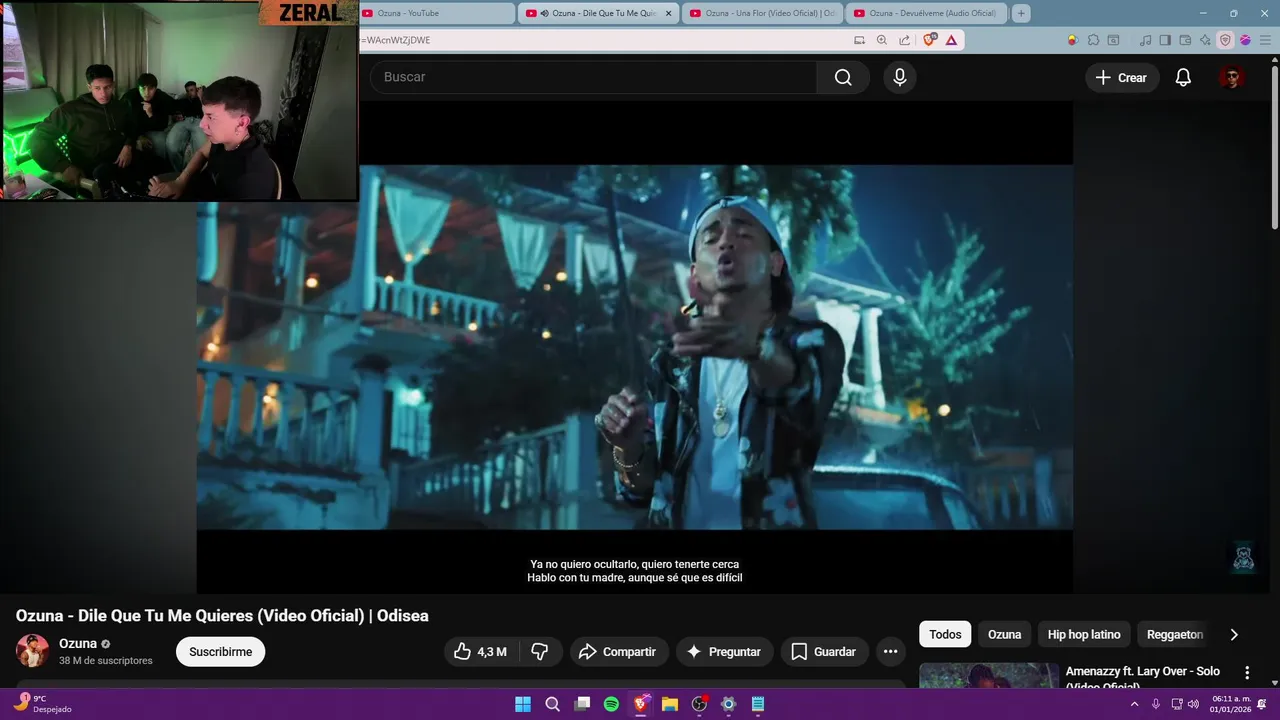Viewport: 1280px width, 720px height.
Task: Focus the Buscar search field
Action: point(594,77)
